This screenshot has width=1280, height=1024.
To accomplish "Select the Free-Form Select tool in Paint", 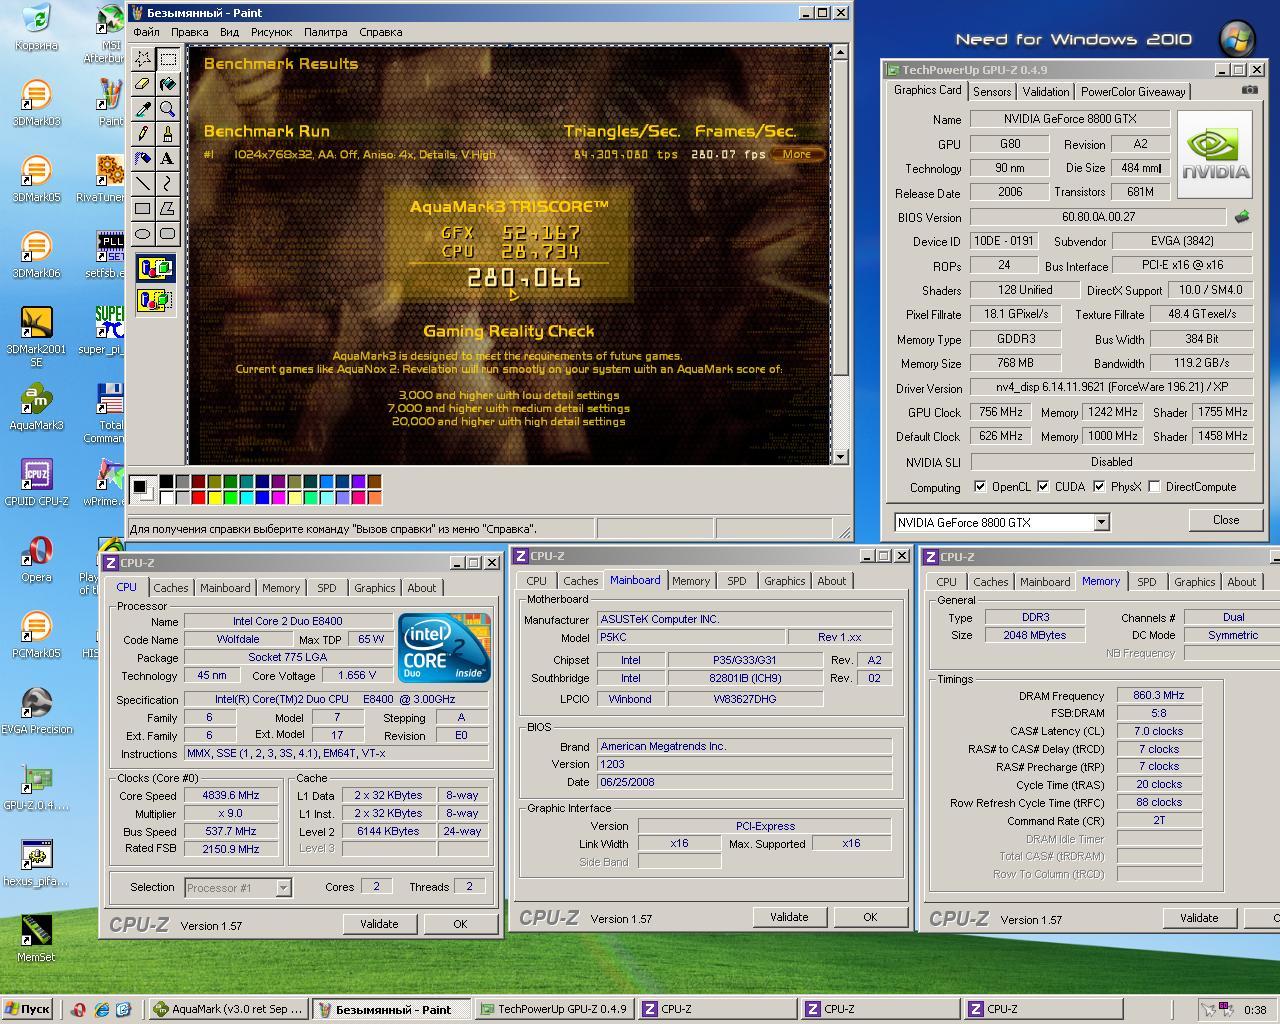I will [143, 59].
